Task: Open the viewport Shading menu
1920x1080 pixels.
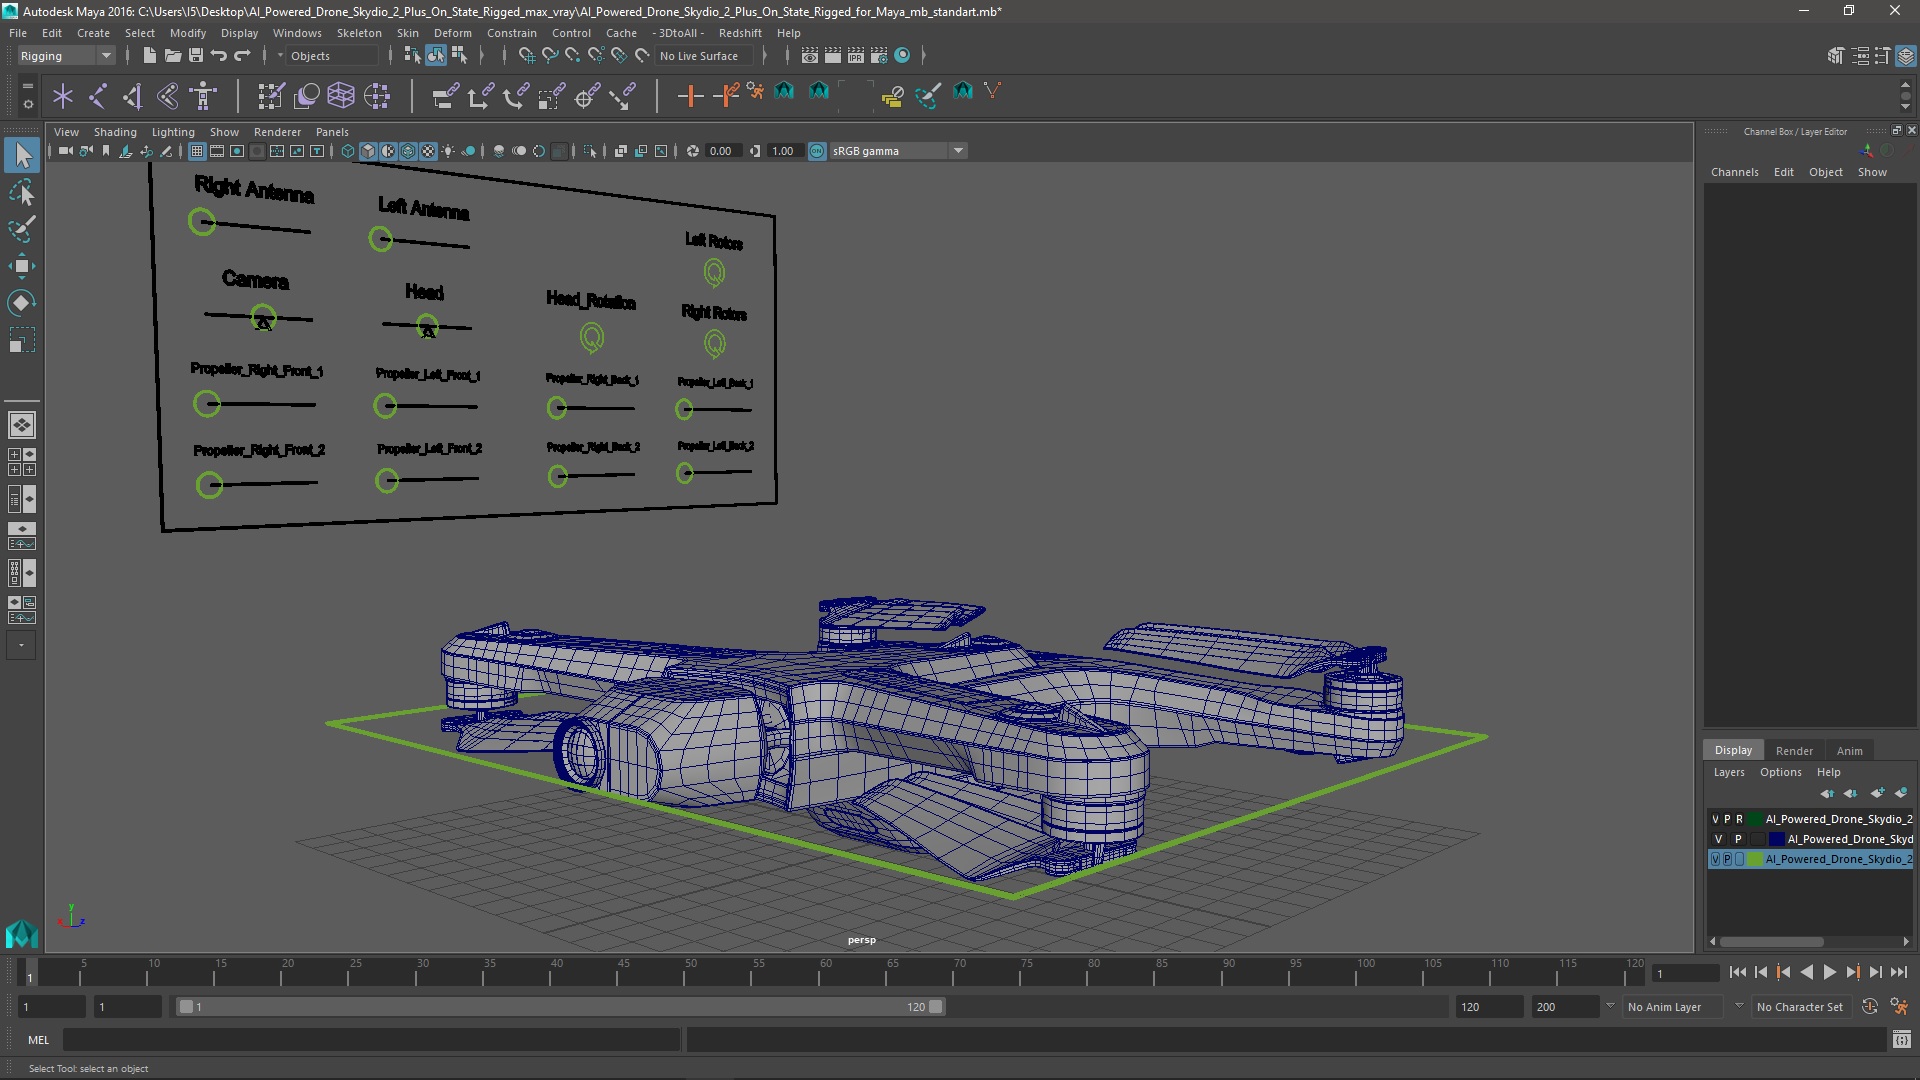Action: coord(115,132)
